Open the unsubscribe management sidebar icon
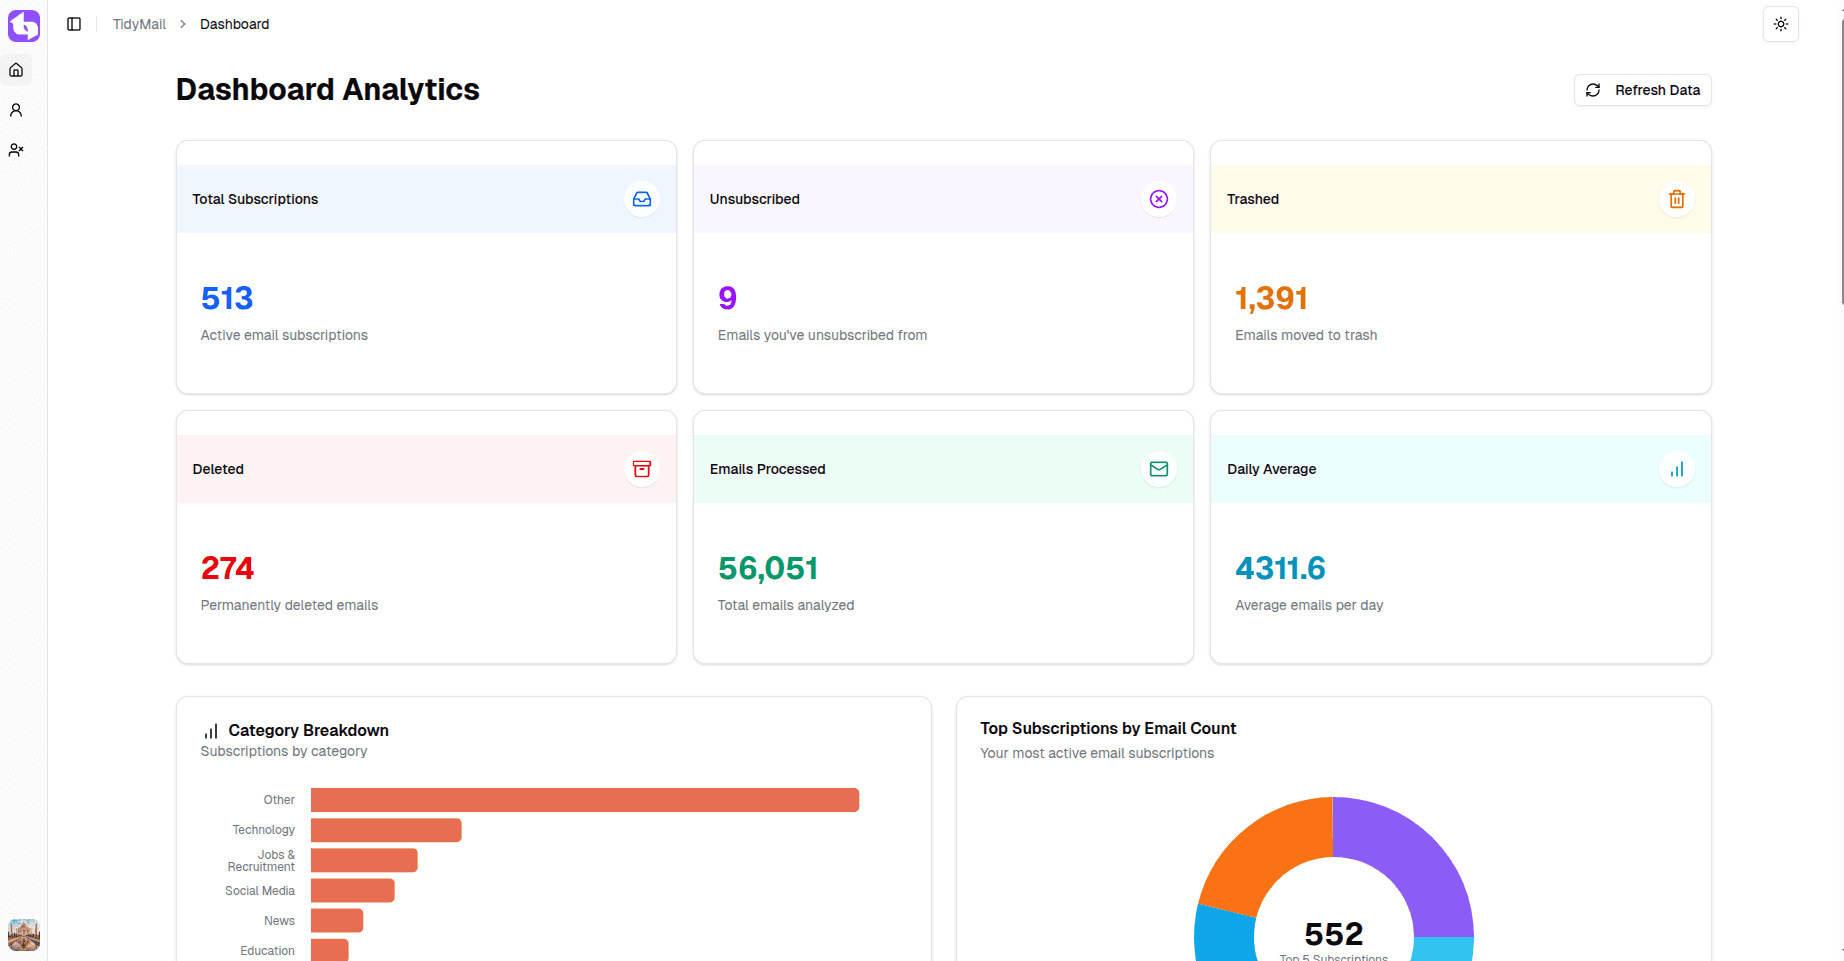This screenshot has height=961, width=1844. [x=16, y=149]
